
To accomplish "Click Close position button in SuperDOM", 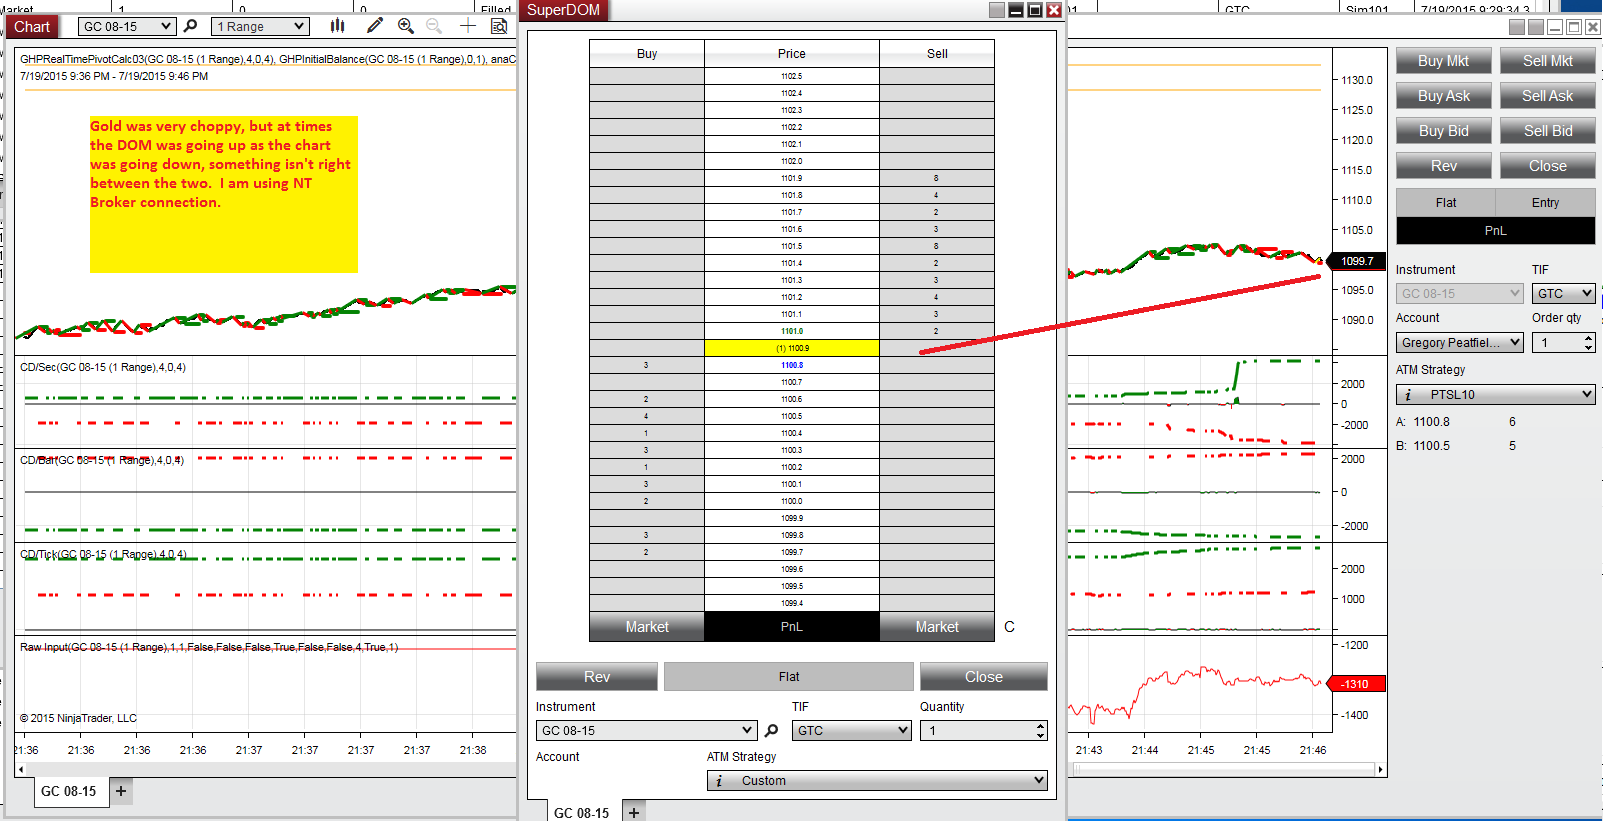I will click(984, 677).
